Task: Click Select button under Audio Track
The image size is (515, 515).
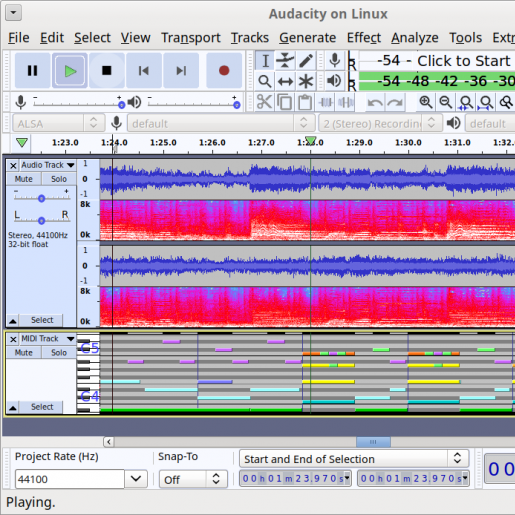Action: click(42, 320)
